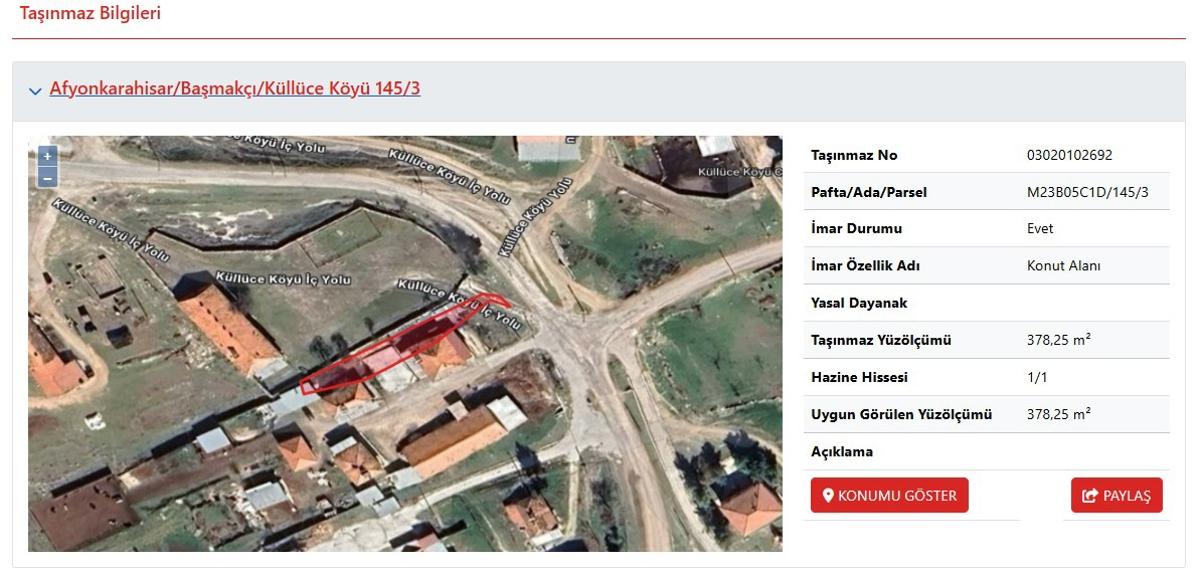Zoom out the map with minus icon
The image size is (1200, 572).
point(47,178)
